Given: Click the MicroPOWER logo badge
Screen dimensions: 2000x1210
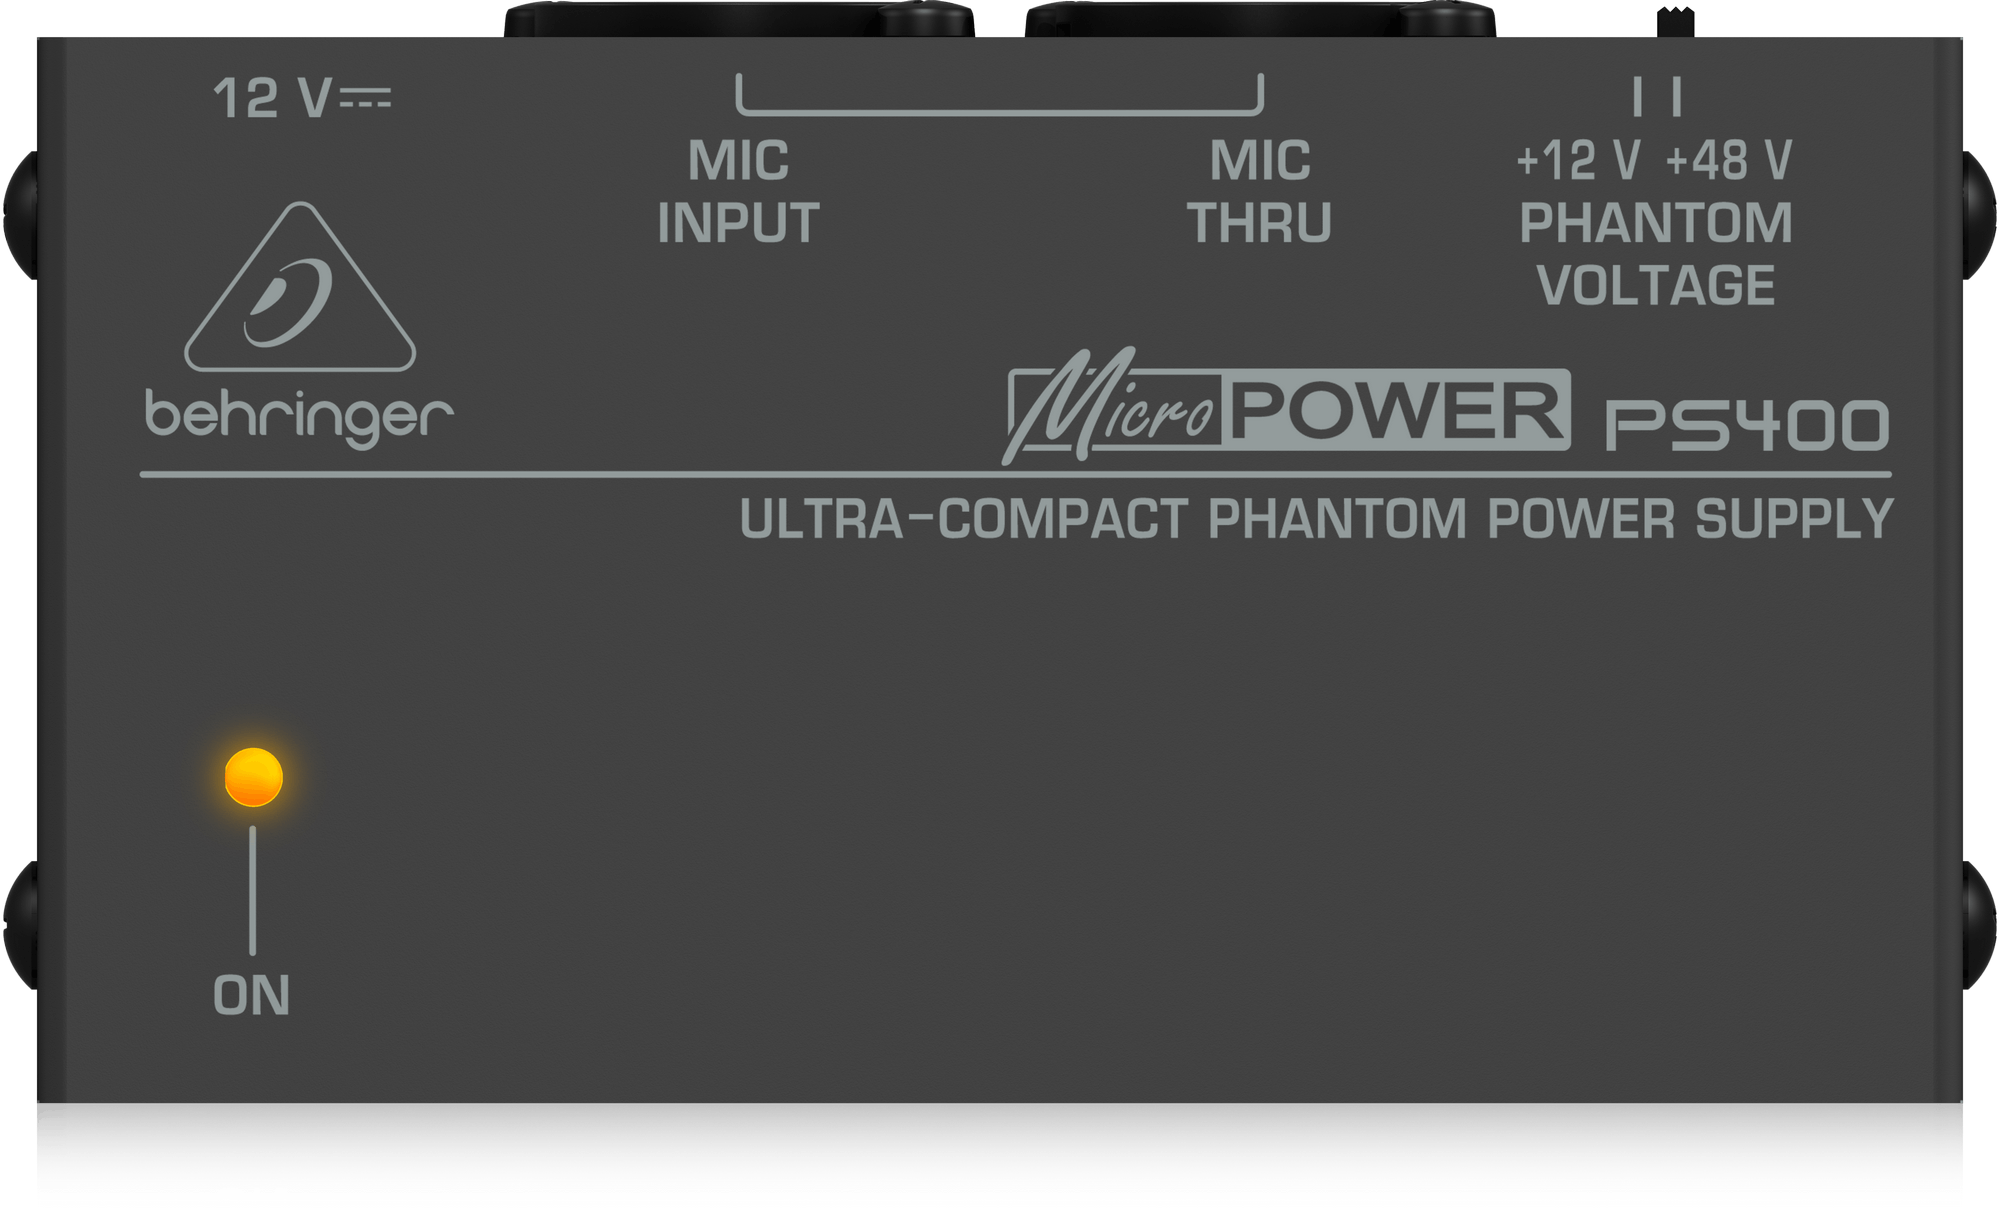Looking at the screenshot, I should [1286, 406].
